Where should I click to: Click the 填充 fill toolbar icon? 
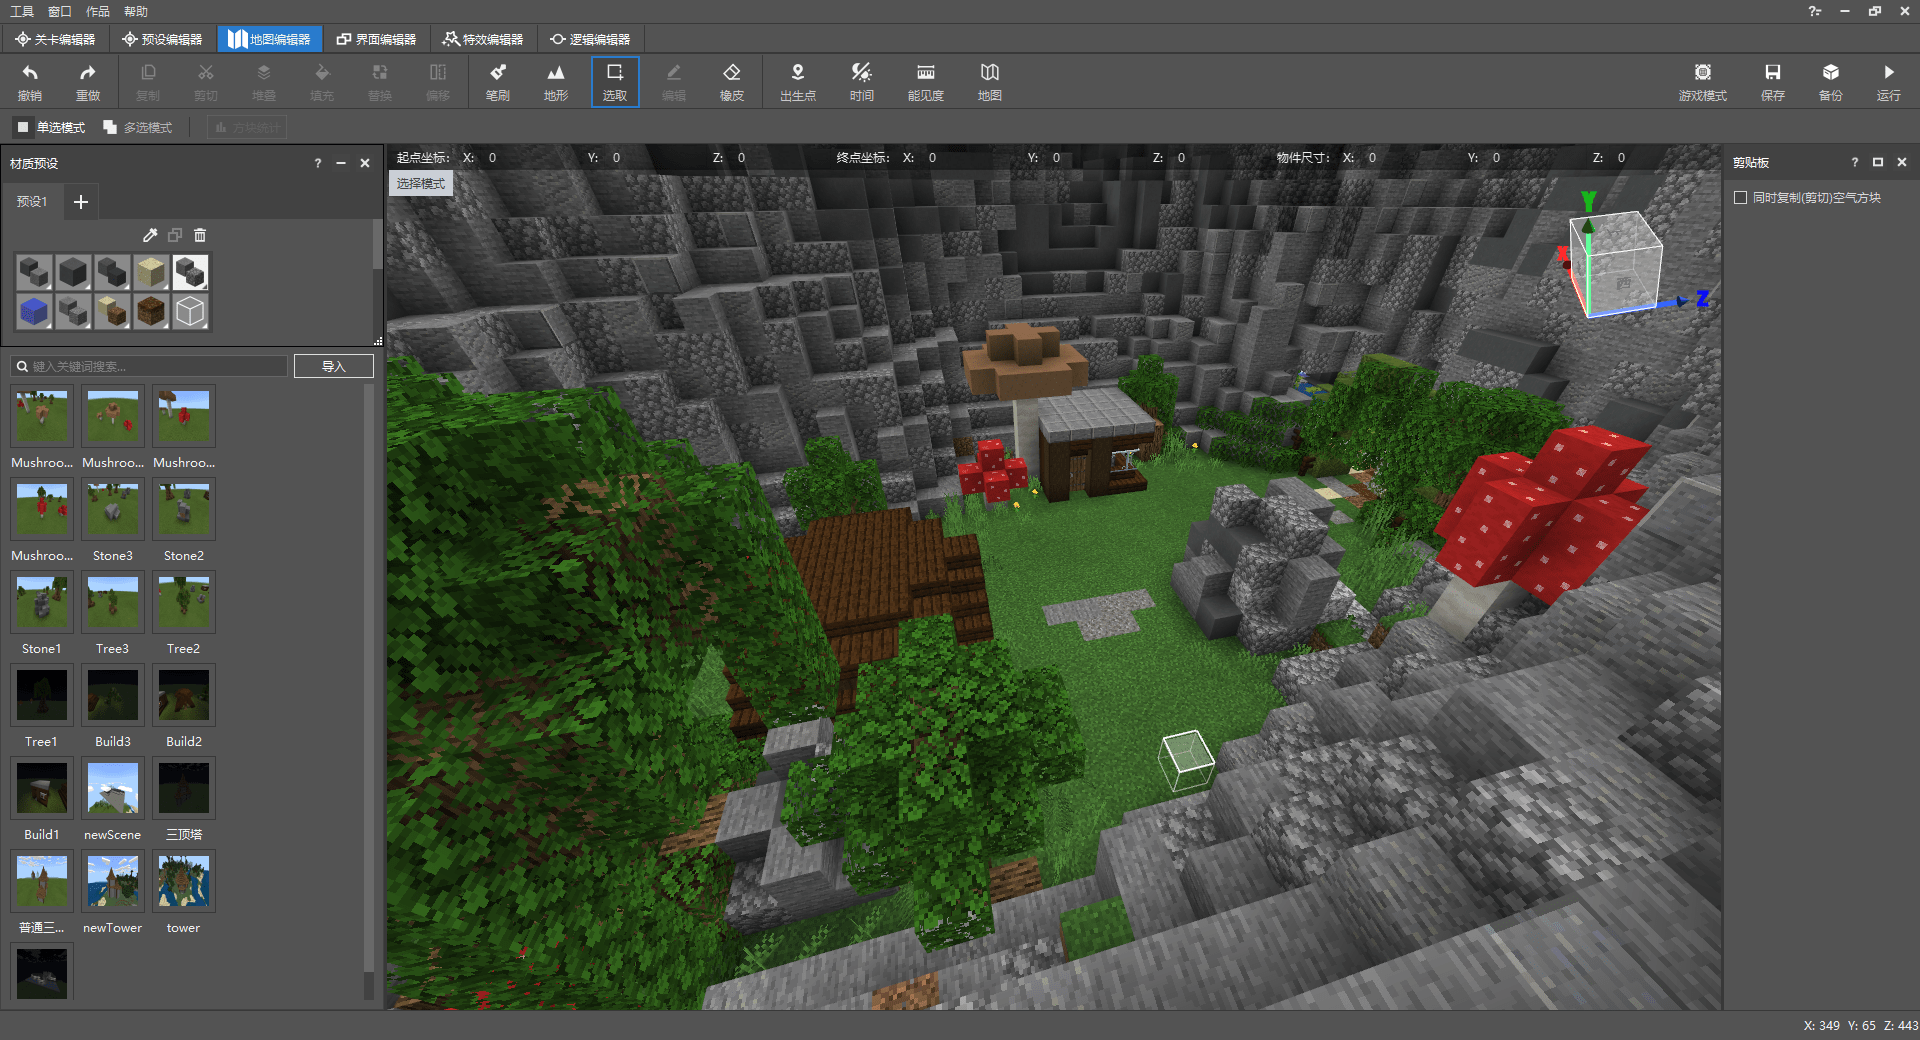pyautogui.click(x=322, y=82)
